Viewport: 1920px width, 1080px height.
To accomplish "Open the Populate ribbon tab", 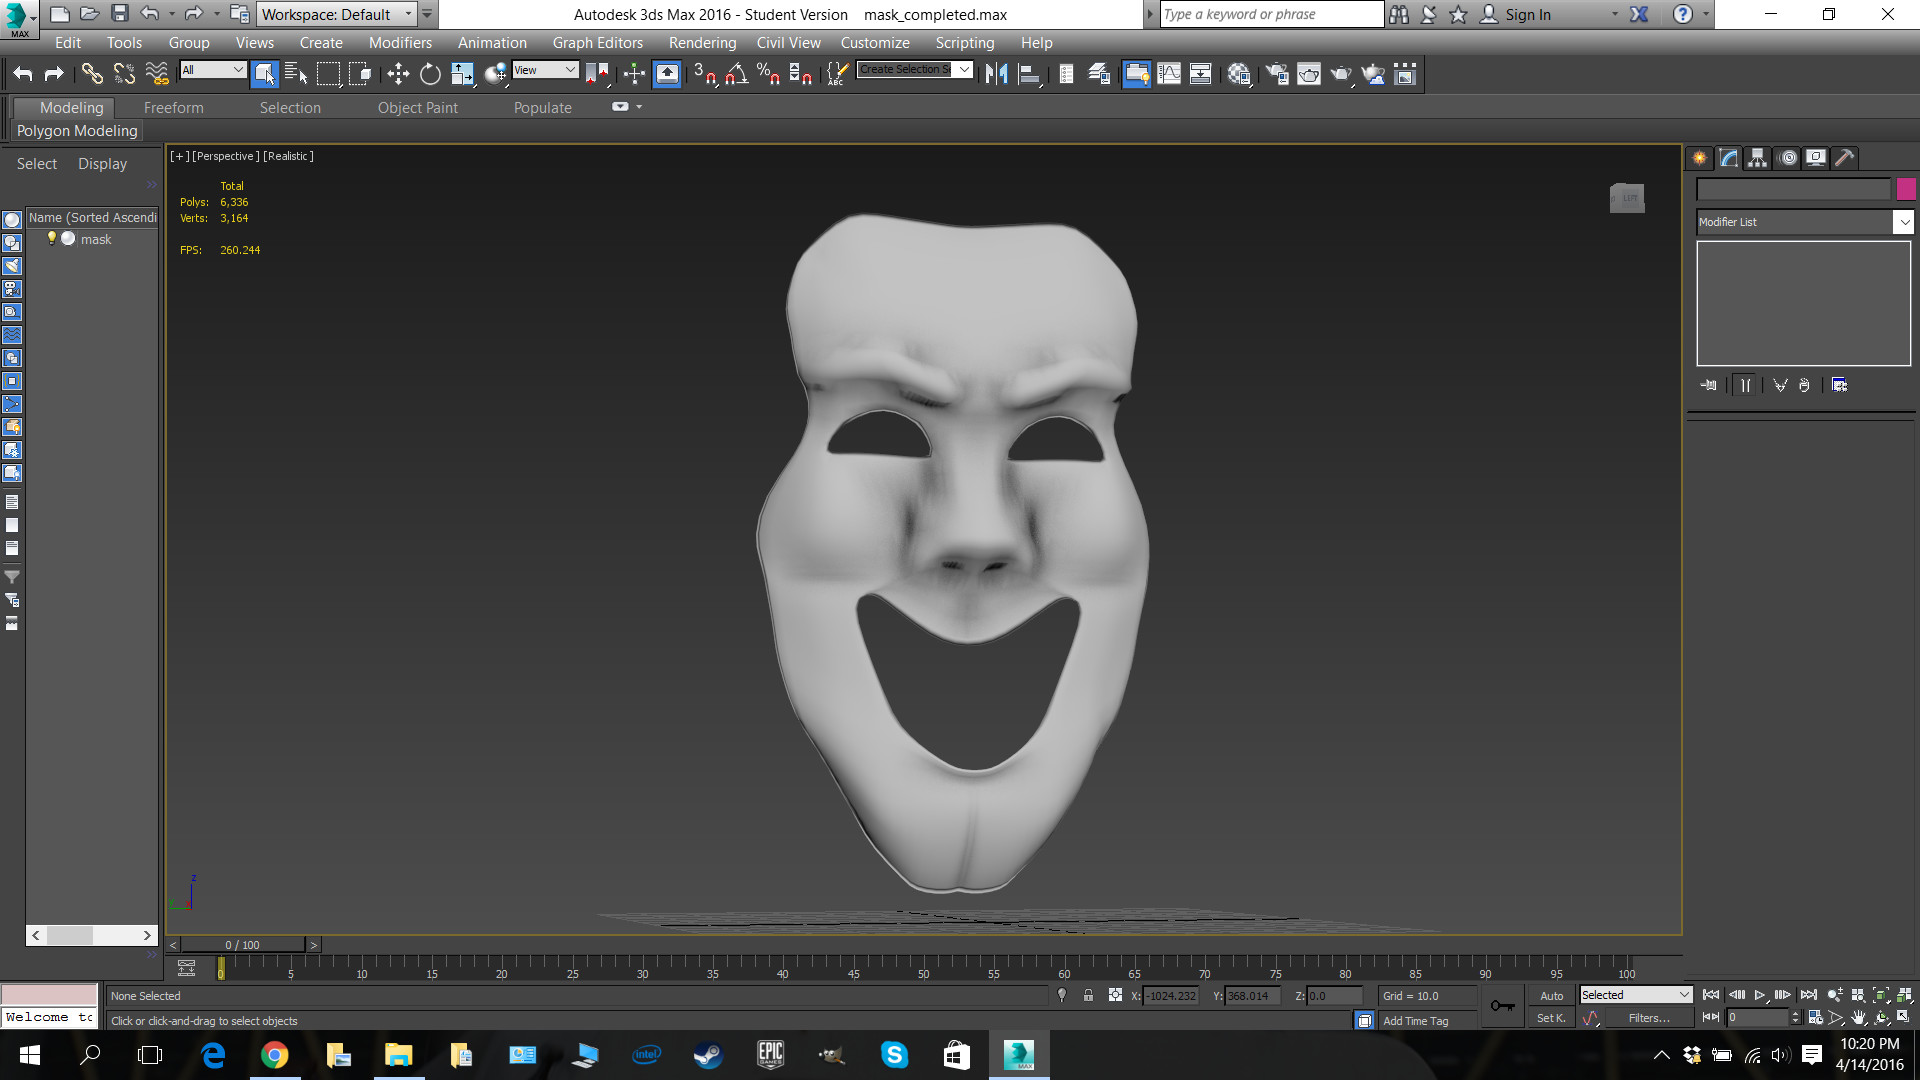I will (542, 107).
